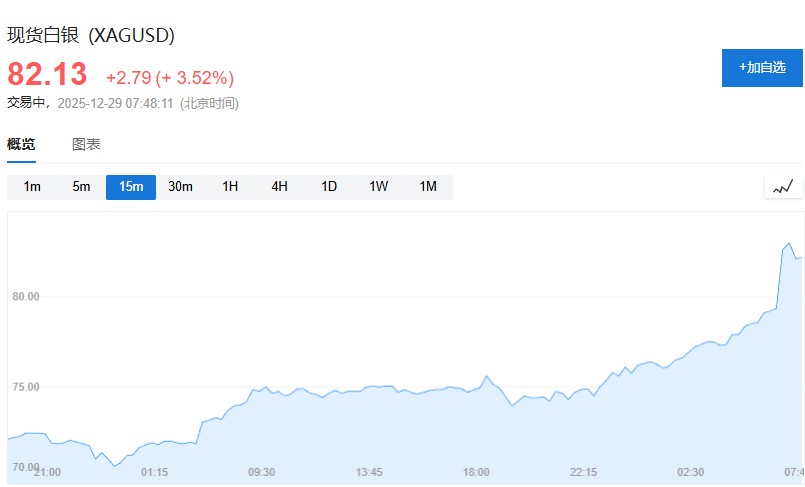
Task: Click the line chart type icon
Action: [x=783, y=187]
